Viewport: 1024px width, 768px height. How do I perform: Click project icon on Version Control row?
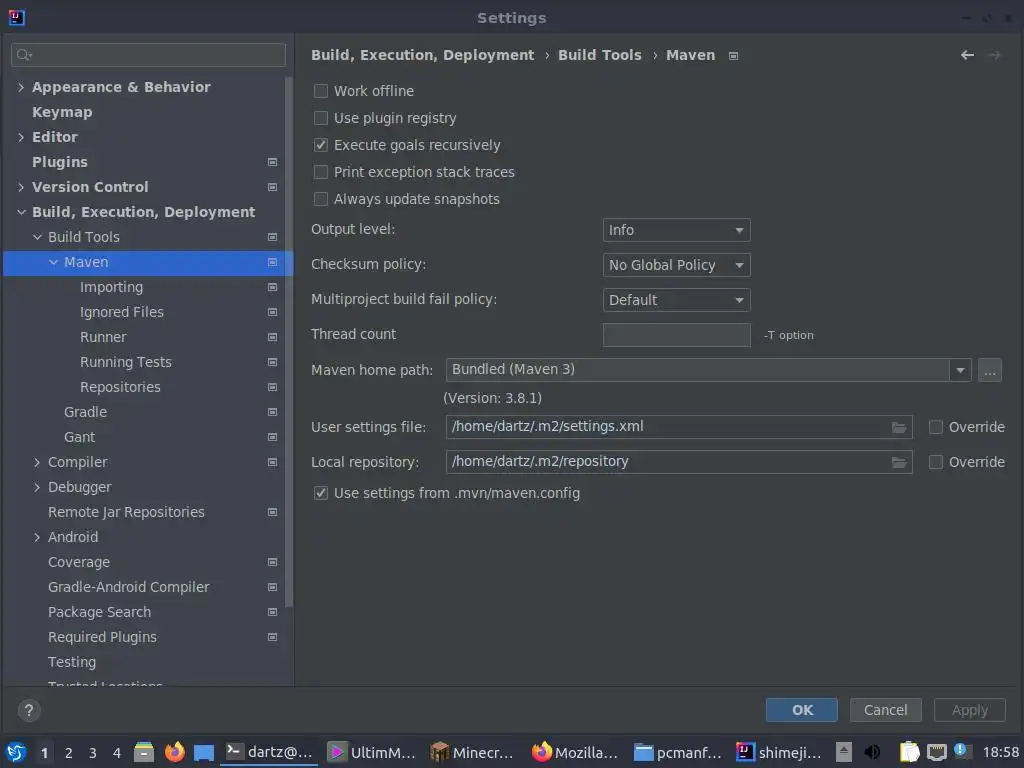pyautogui.click(x=272, y=187)
